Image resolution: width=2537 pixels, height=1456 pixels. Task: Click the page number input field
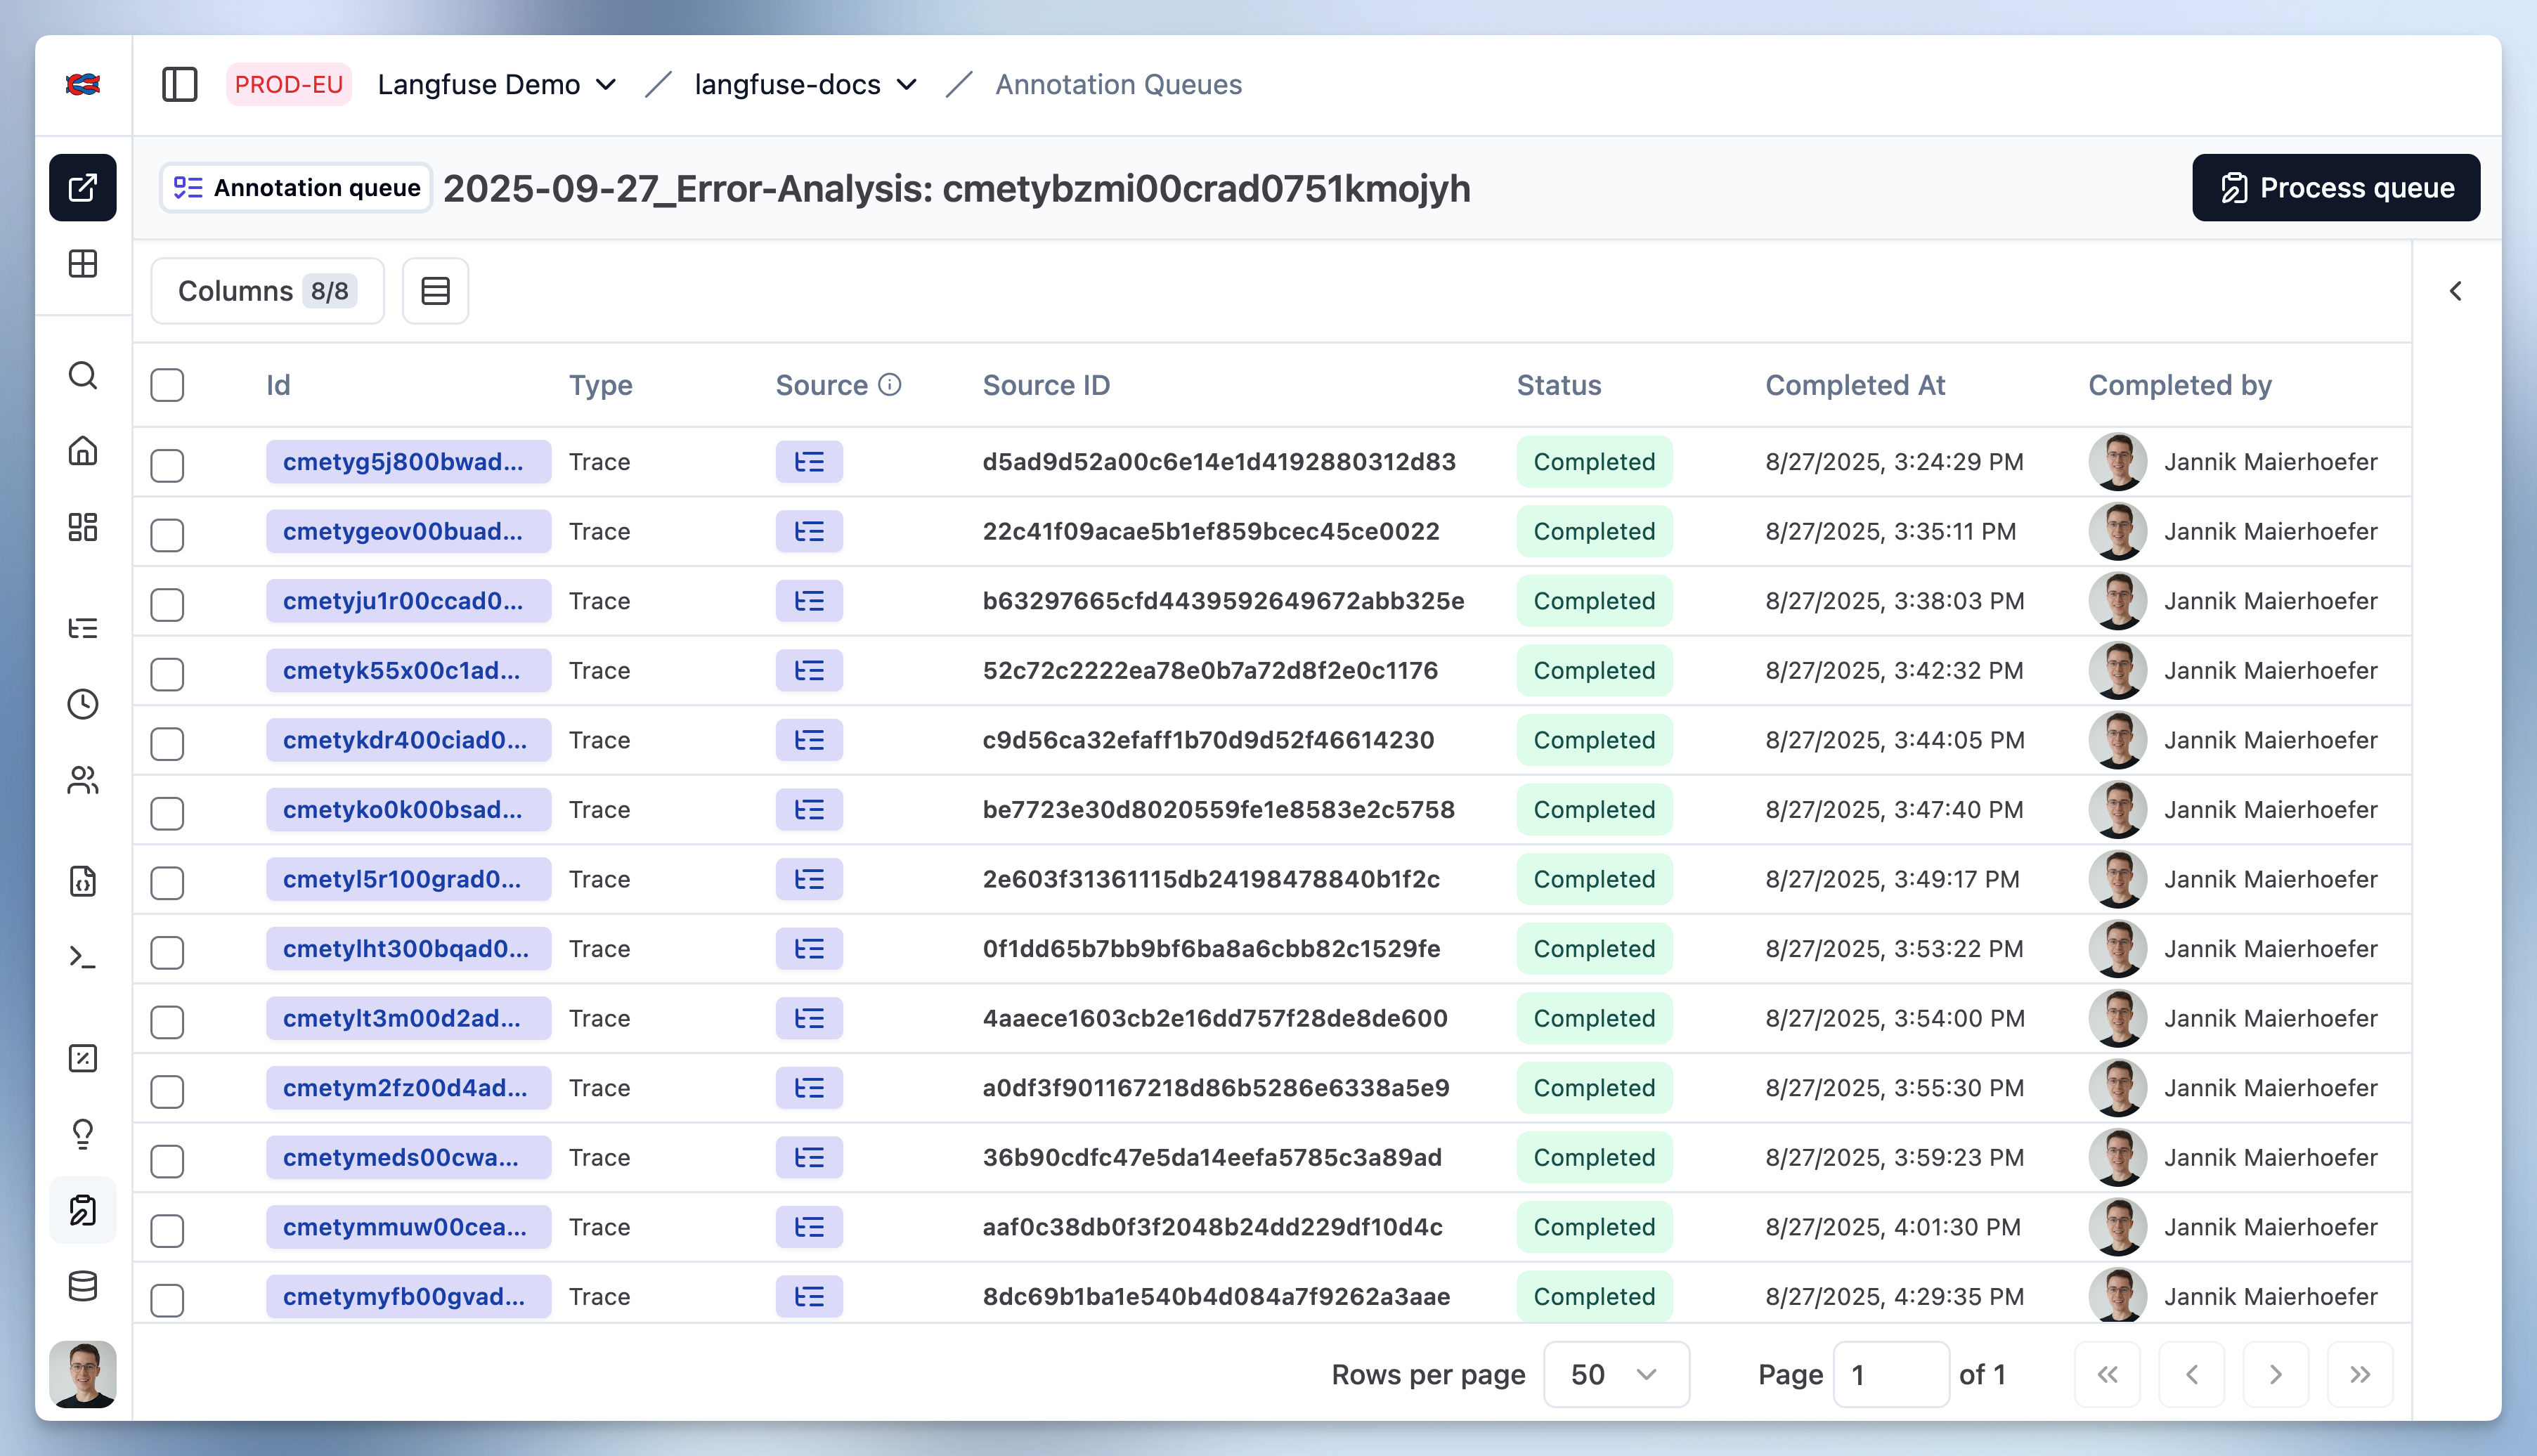tap(1890, 1374)
